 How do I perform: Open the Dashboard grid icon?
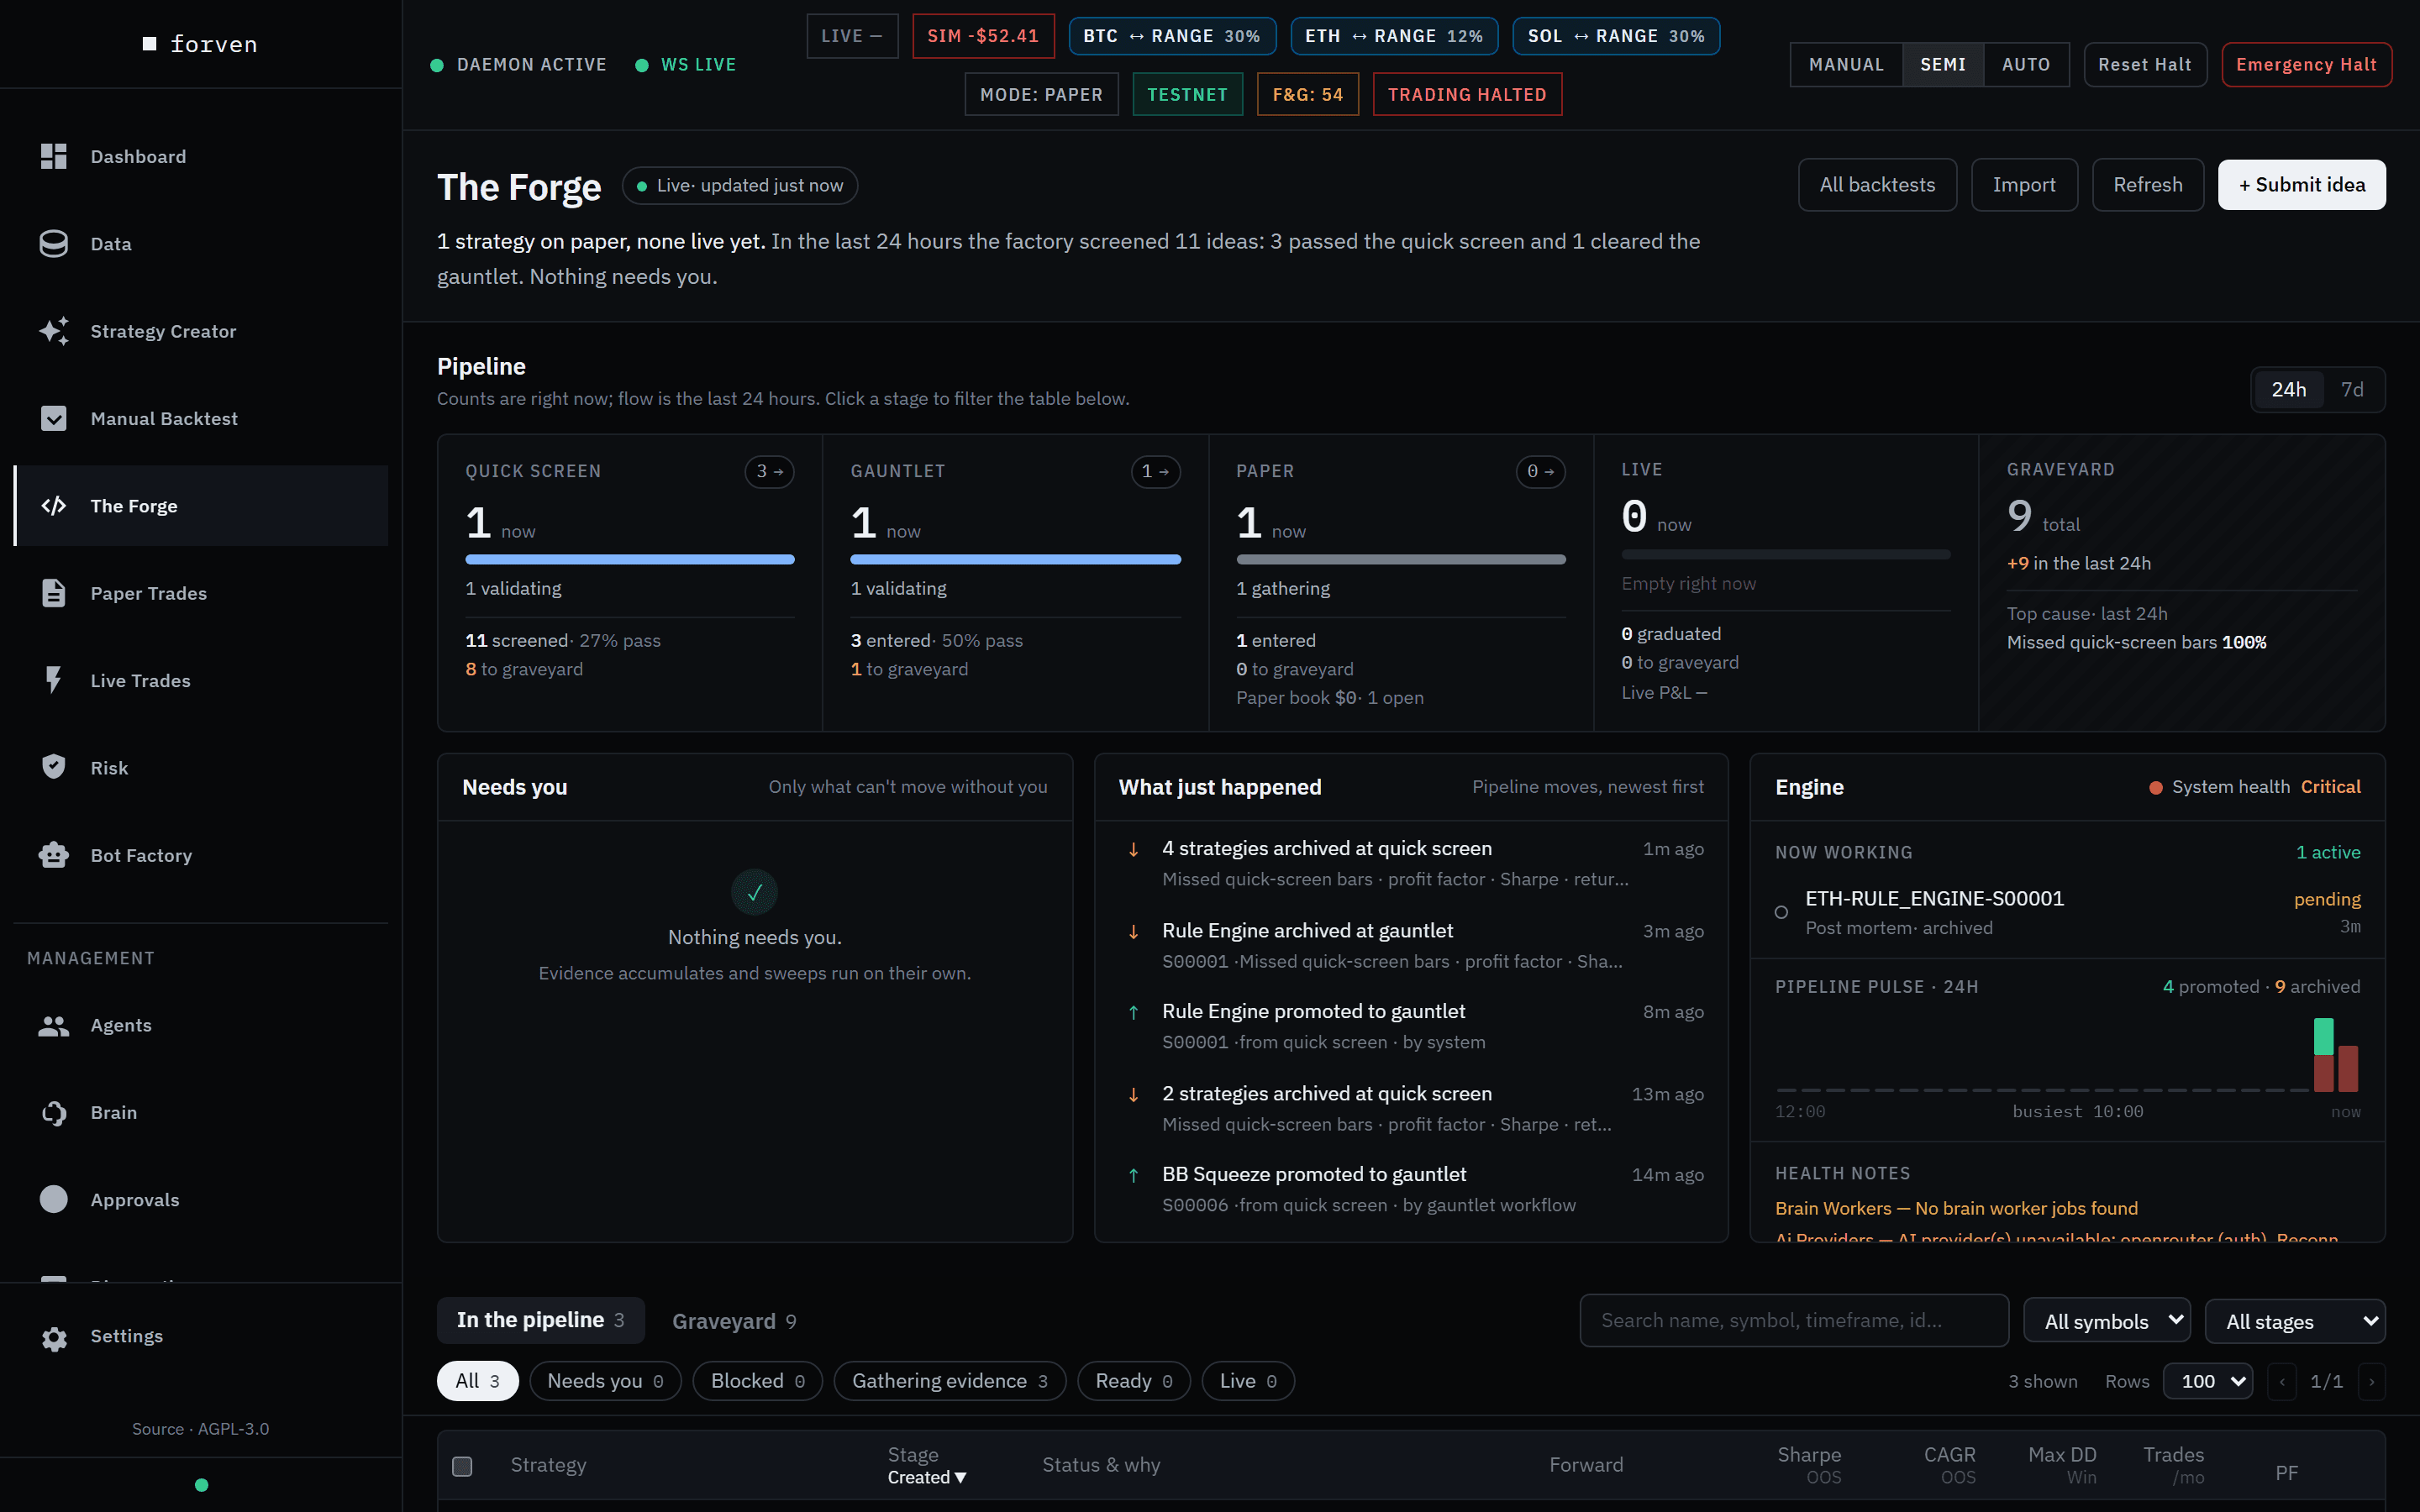point(53,156)
